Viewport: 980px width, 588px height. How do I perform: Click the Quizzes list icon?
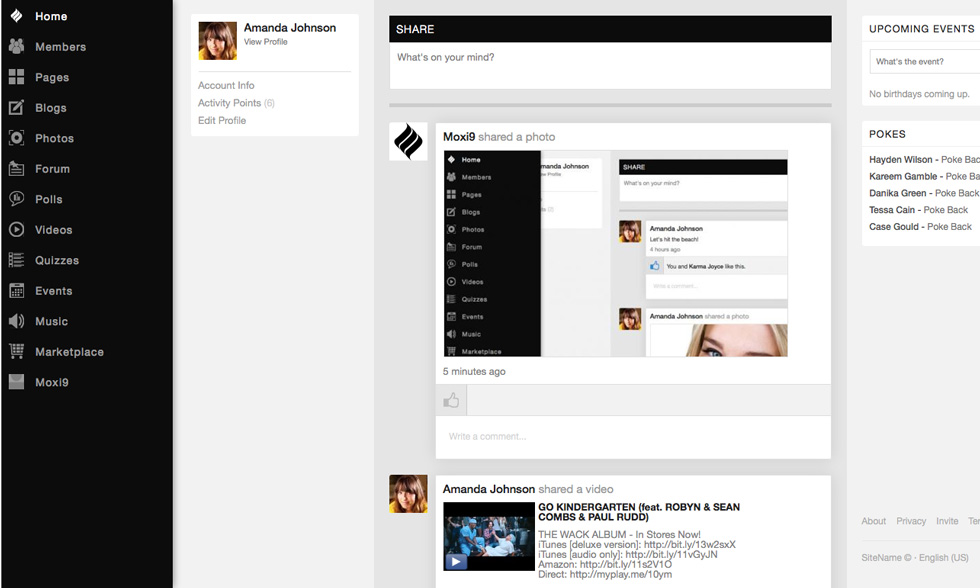16,260
